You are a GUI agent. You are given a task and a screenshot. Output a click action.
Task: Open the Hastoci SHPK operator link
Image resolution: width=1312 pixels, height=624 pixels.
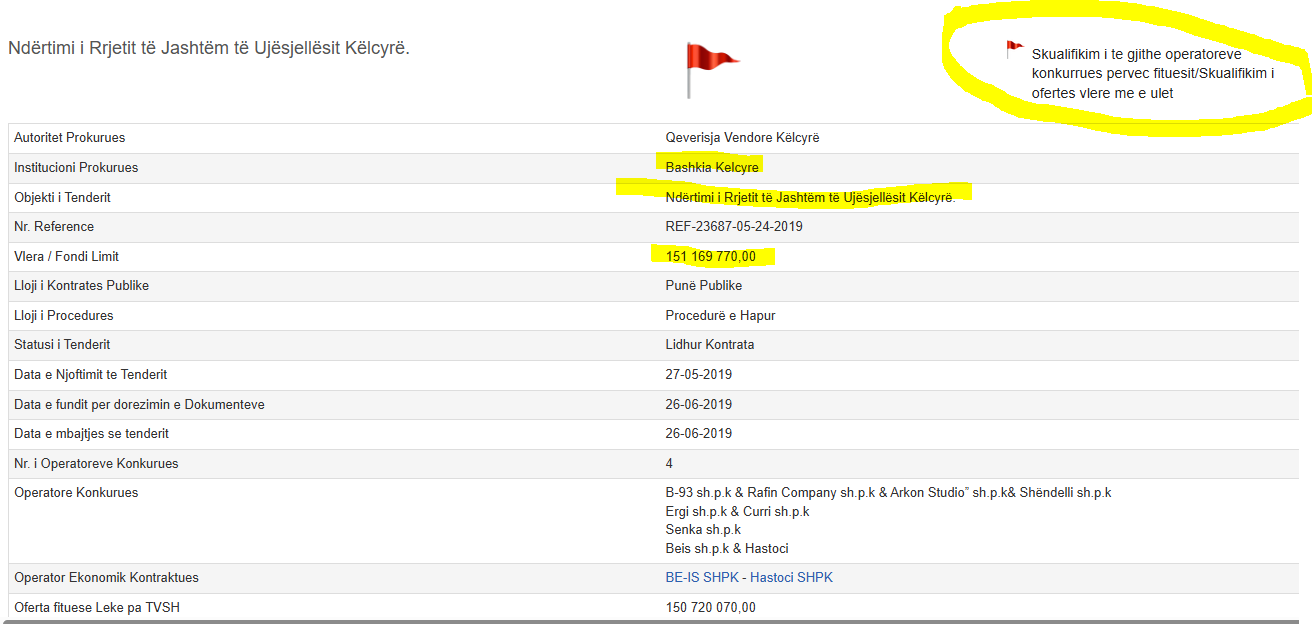(x=791, y=578)
